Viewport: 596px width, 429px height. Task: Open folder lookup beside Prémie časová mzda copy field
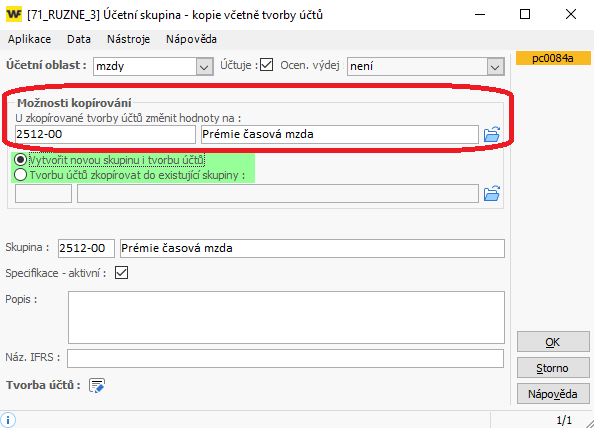click(491, 135)
